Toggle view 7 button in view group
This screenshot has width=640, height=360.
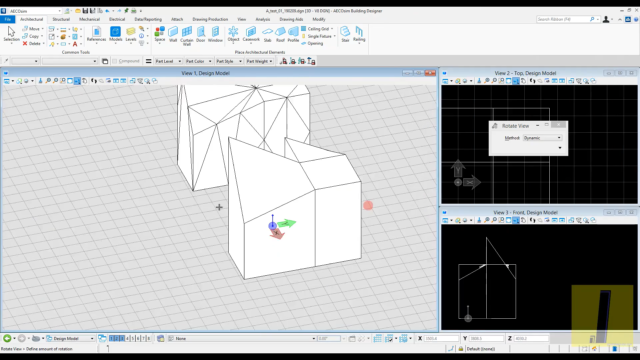[143, 338]
